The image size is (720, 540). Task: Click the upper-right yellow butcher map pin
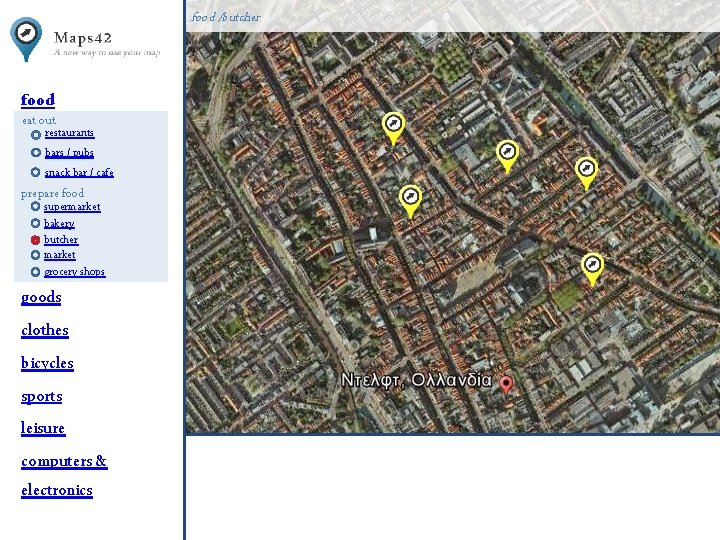tap(586, 174)
